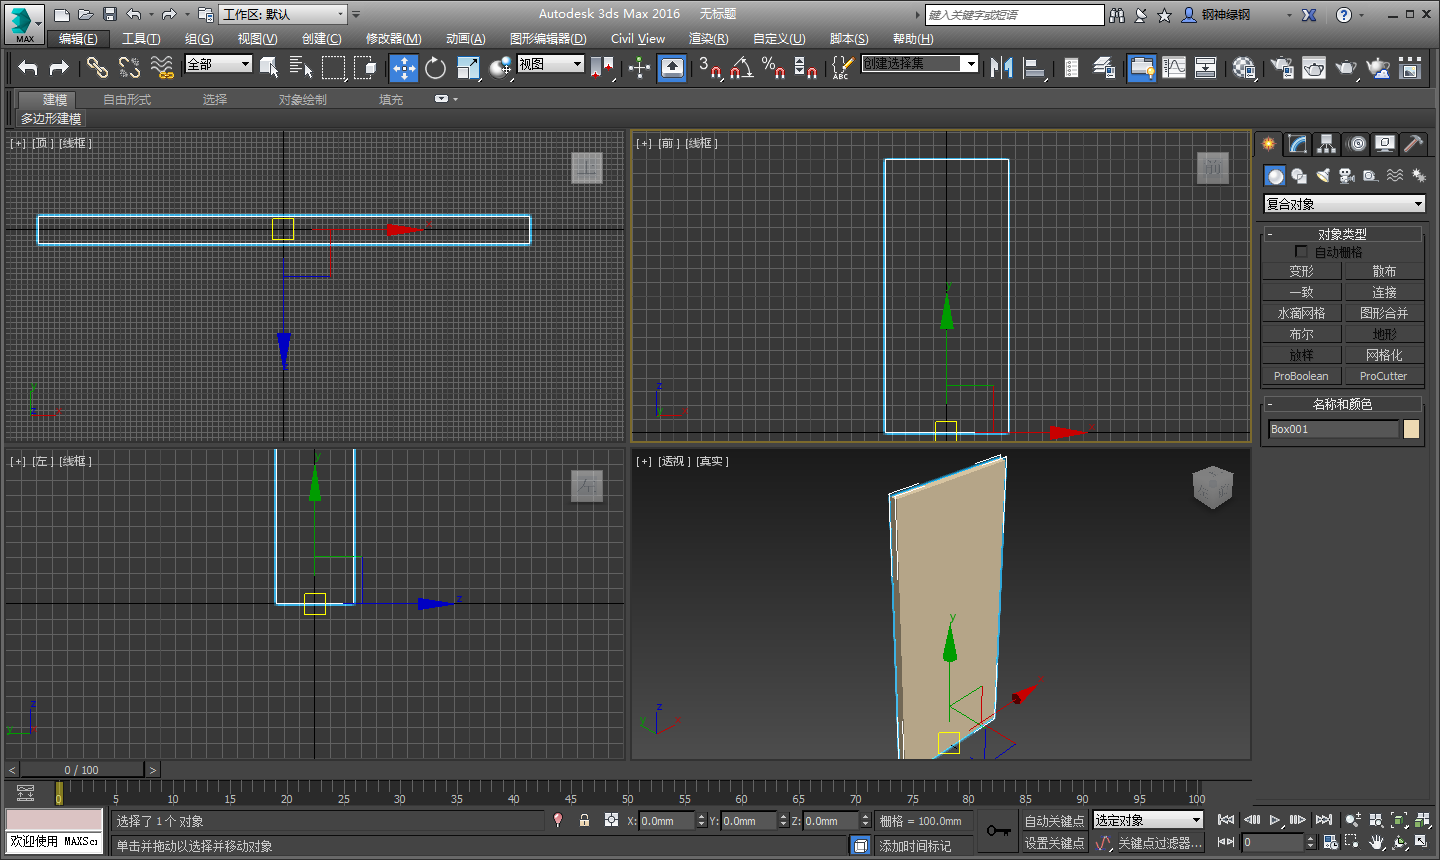1440x860 pixels.
Task: Toggle the Angle Snap button
Action: (x=741, y=67)
